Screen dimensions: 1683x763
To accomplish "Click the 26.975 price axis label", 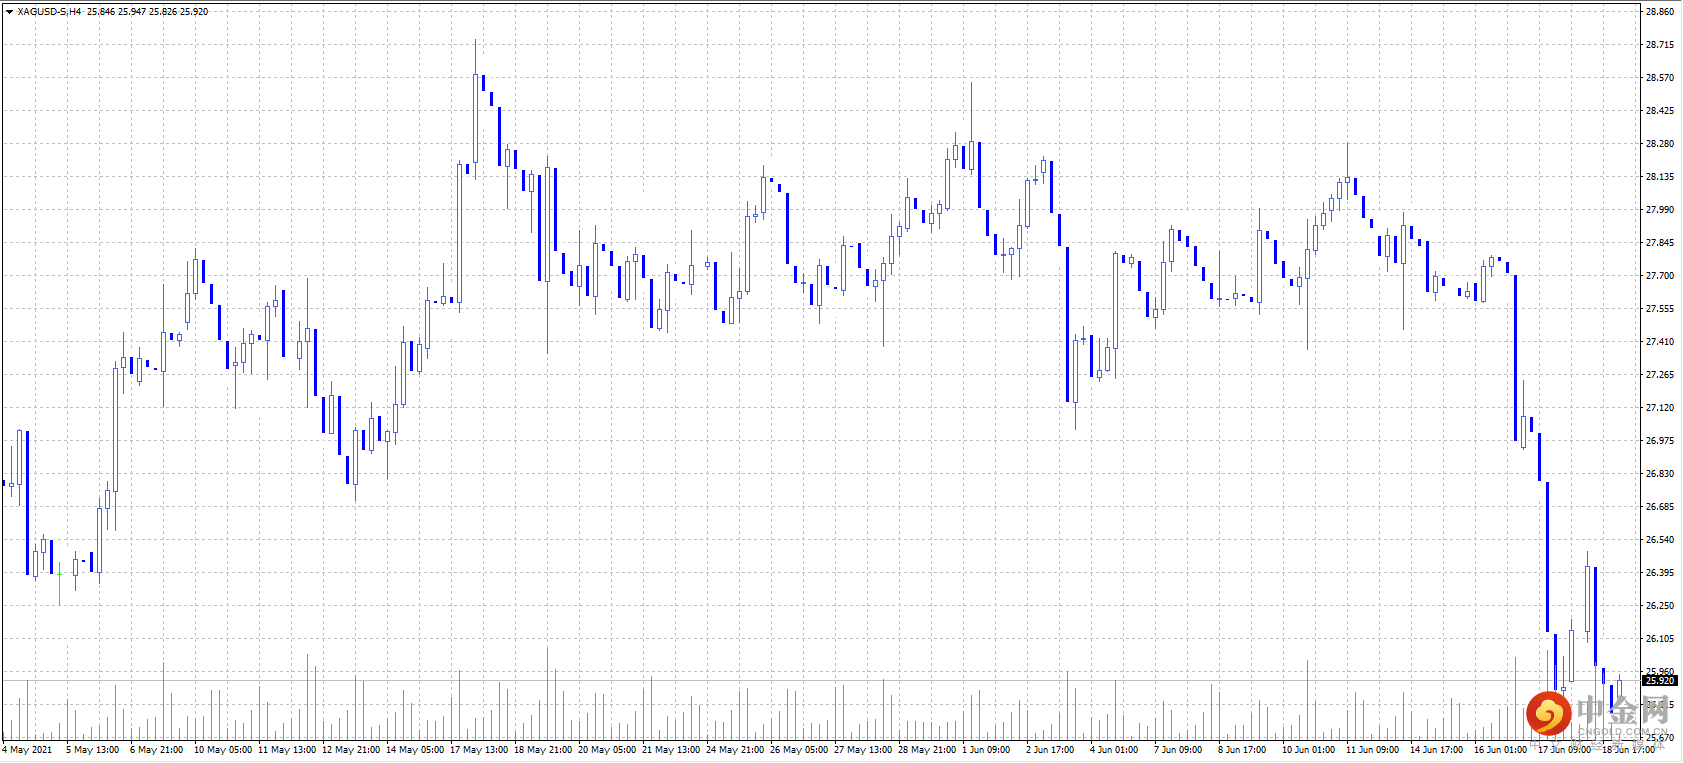I will 1660,441.
